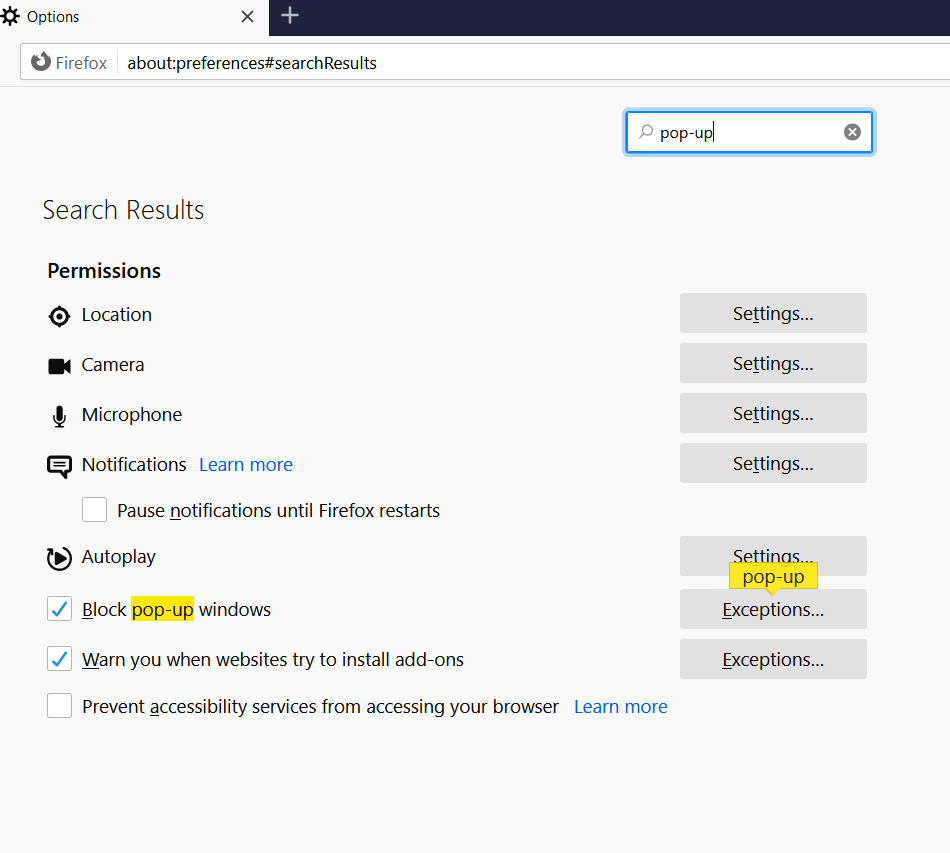
Task: Focus the preferences search field
Action: [x=749, y=132]
